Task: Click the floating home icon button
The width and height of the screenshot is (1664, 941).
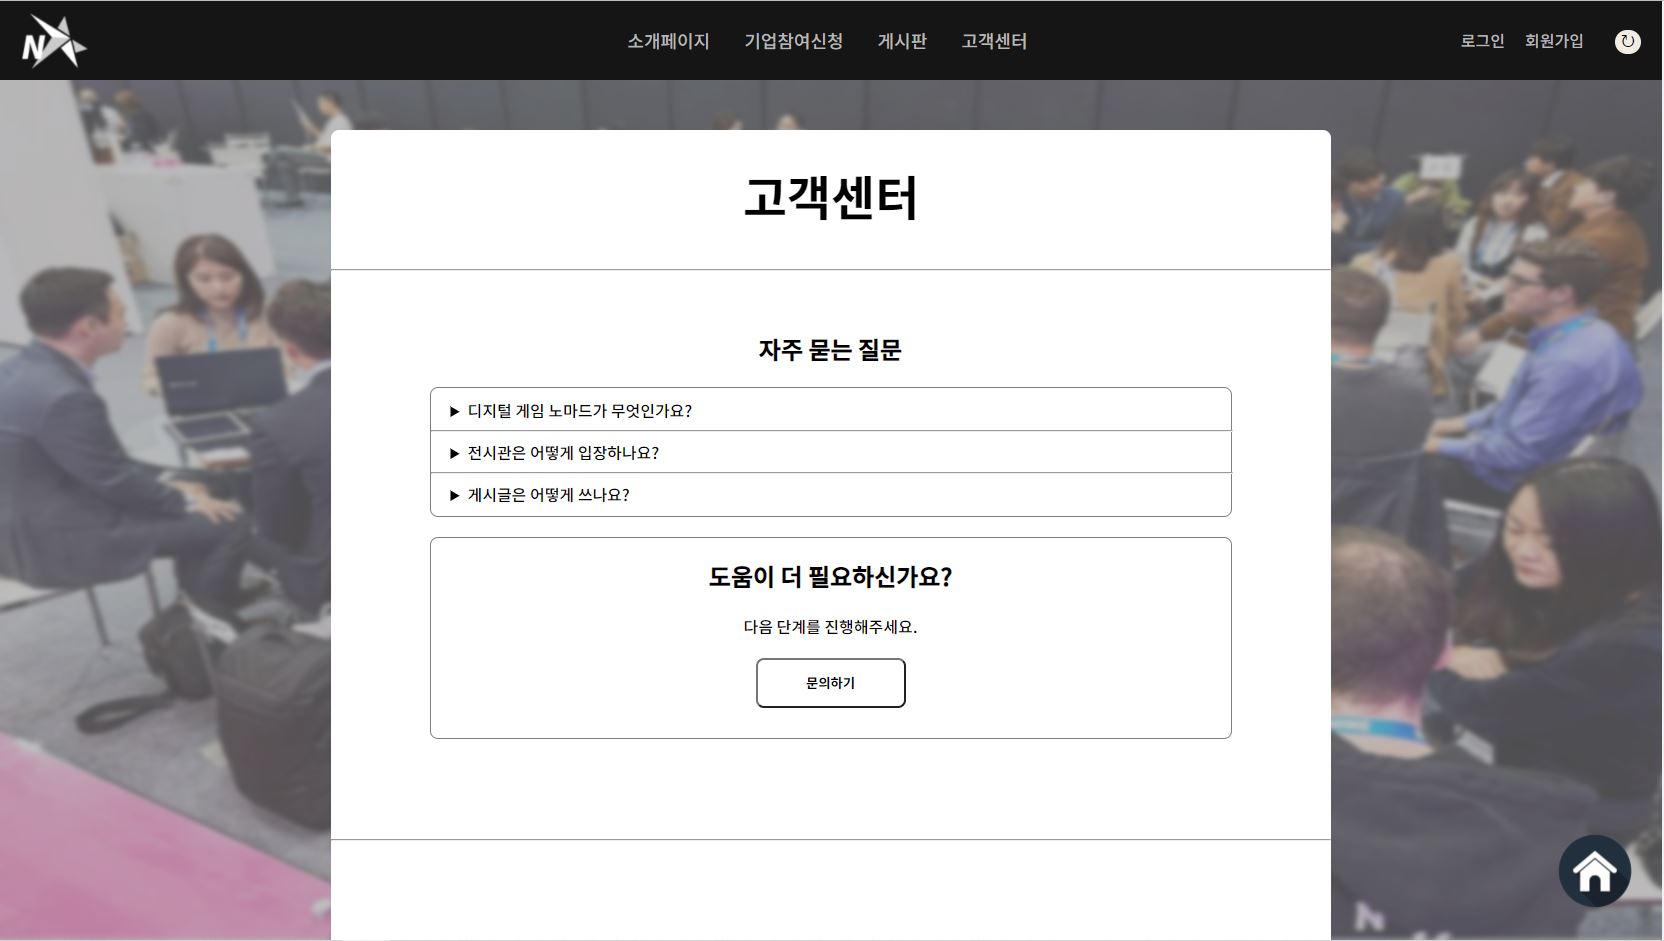Action: [1594, 871]
